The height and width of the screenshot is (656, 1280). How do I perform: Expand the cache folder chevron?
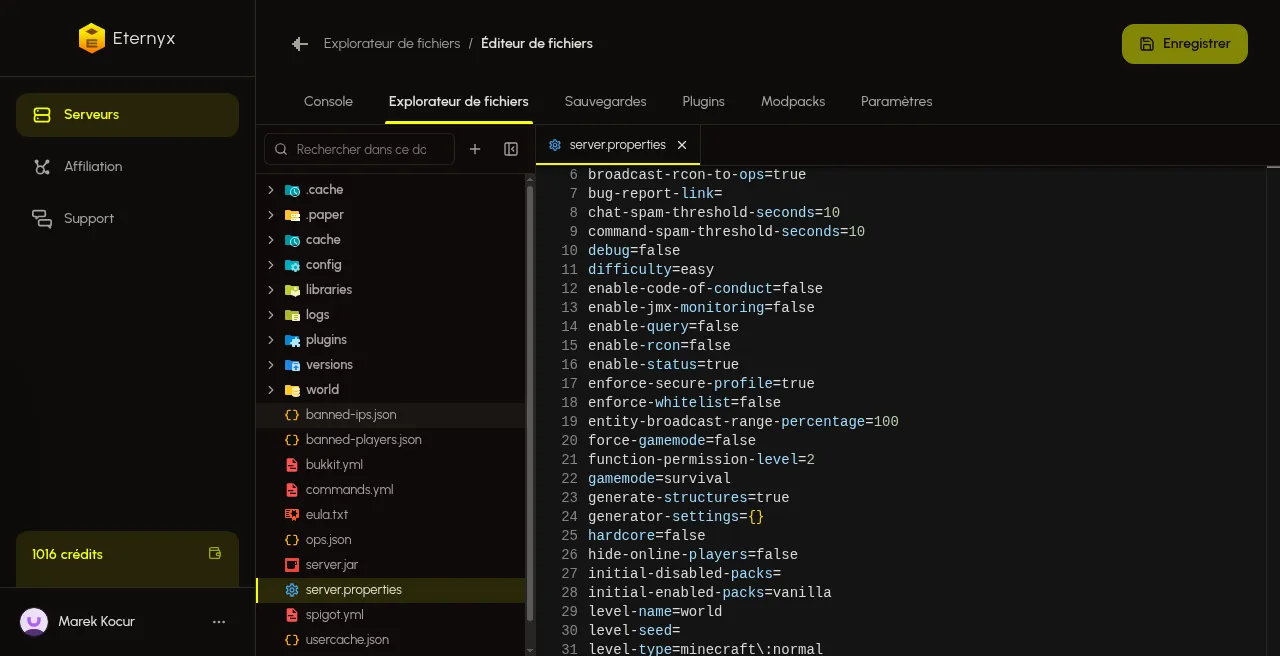pos(271,240)
